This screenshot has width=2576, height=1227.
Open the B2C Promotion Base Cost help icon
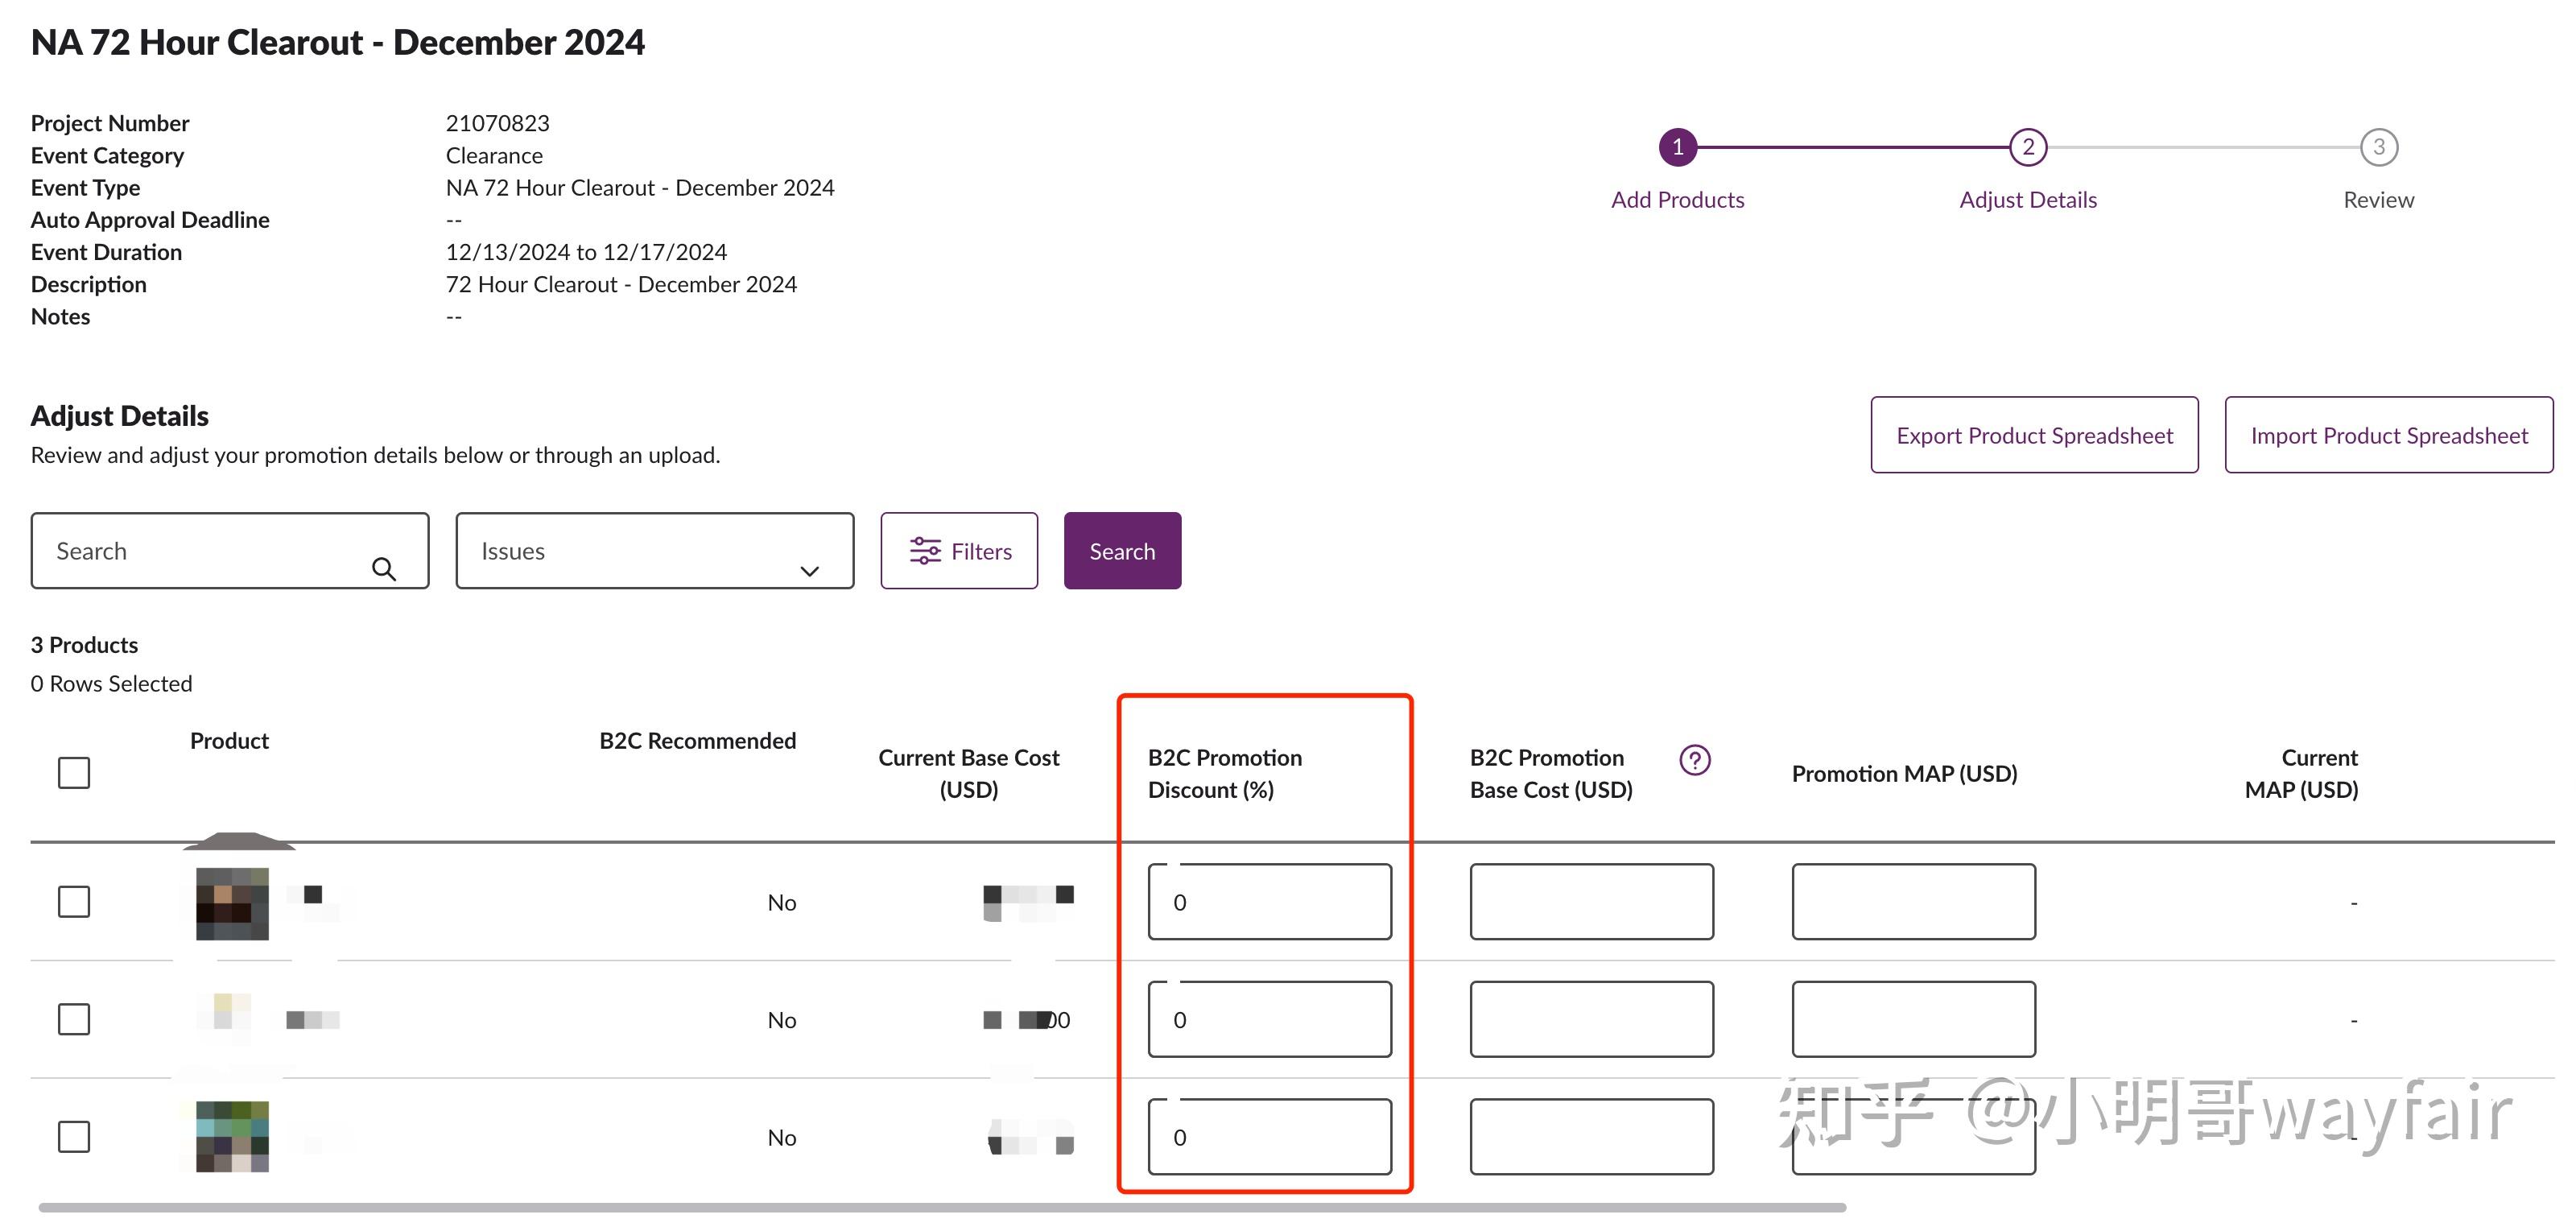(x=1694, y=760)
